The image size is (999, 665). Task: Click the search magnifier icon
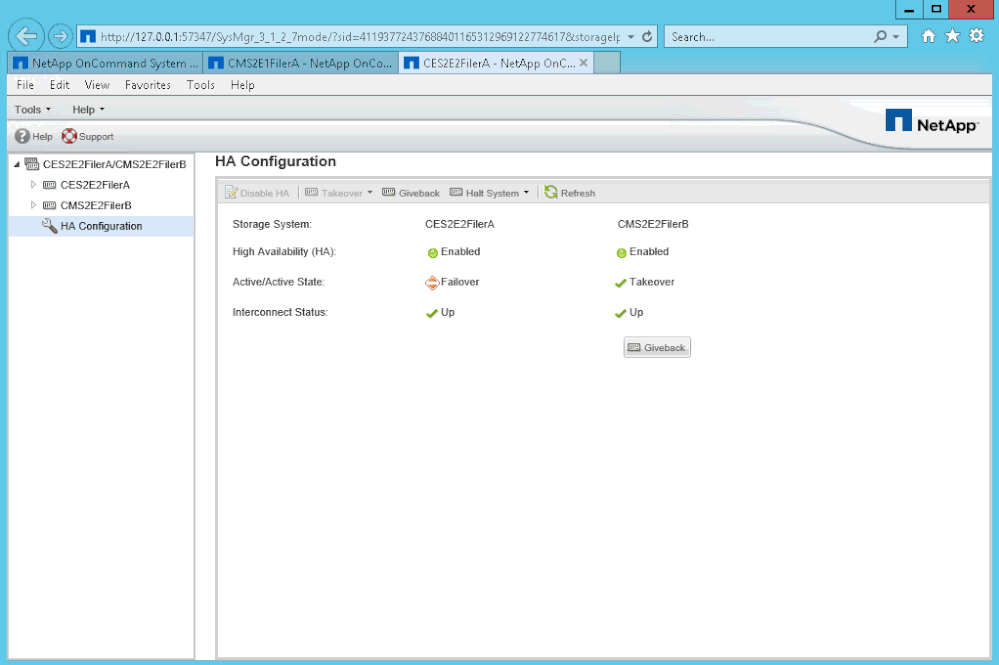coord(880,37)
